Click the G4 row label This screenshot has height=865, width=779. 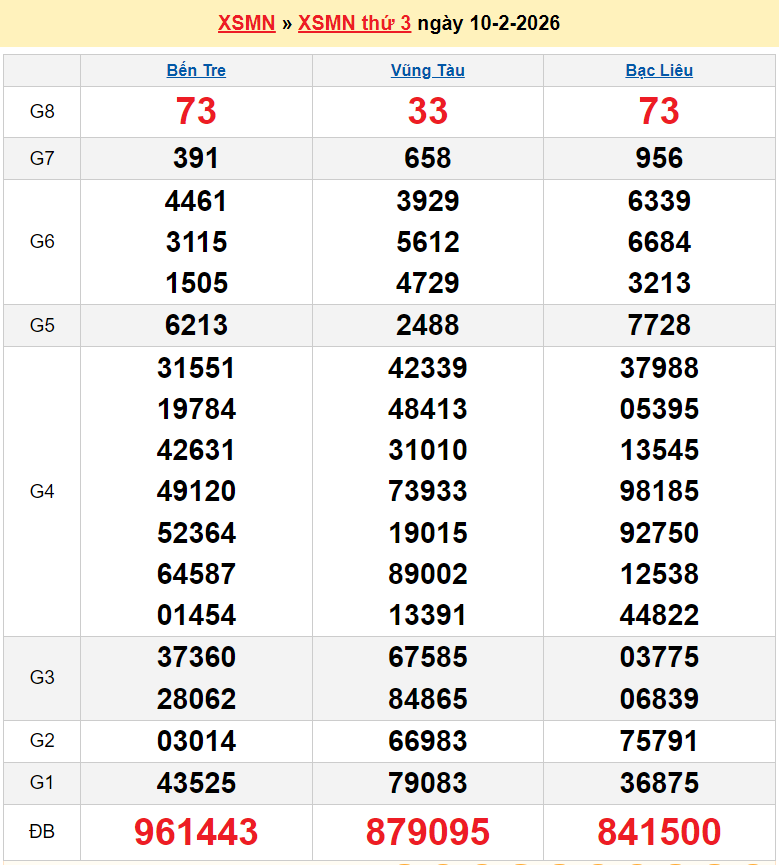pos(42,491)
